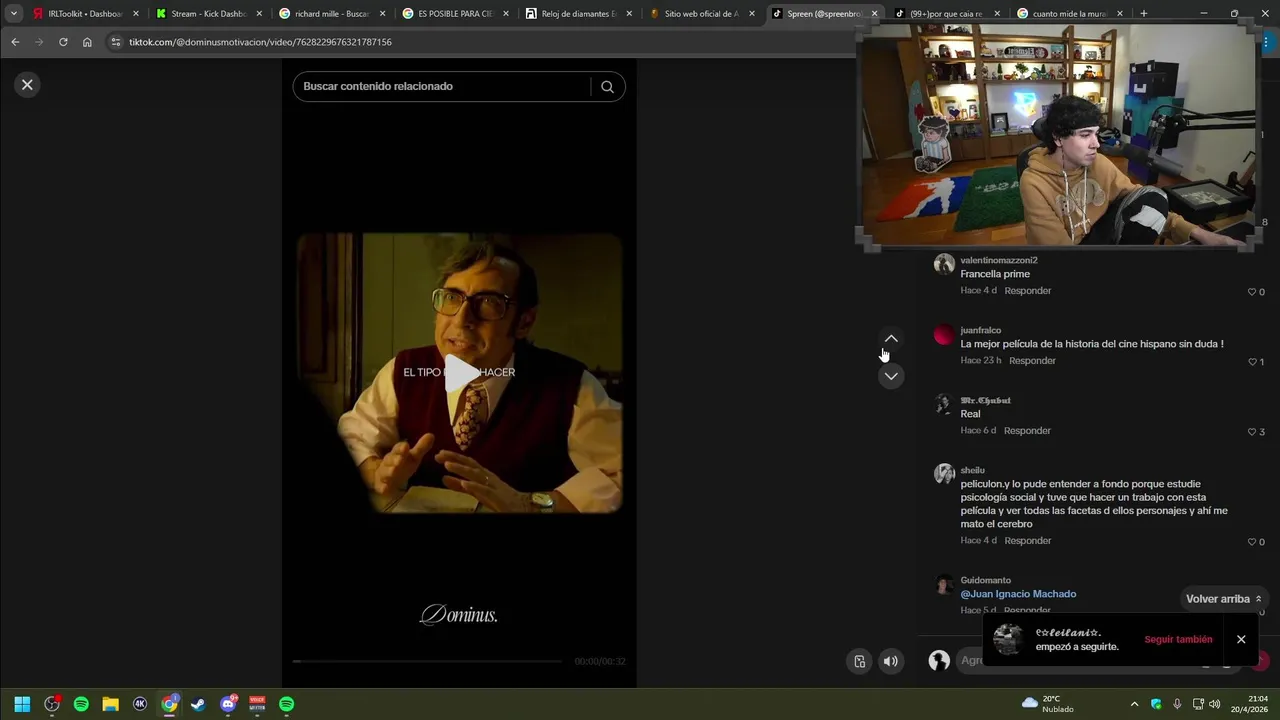Viewport: 1280px width, 720px height.
Task: Click the browser home button
Action: (x=87, y=42)
